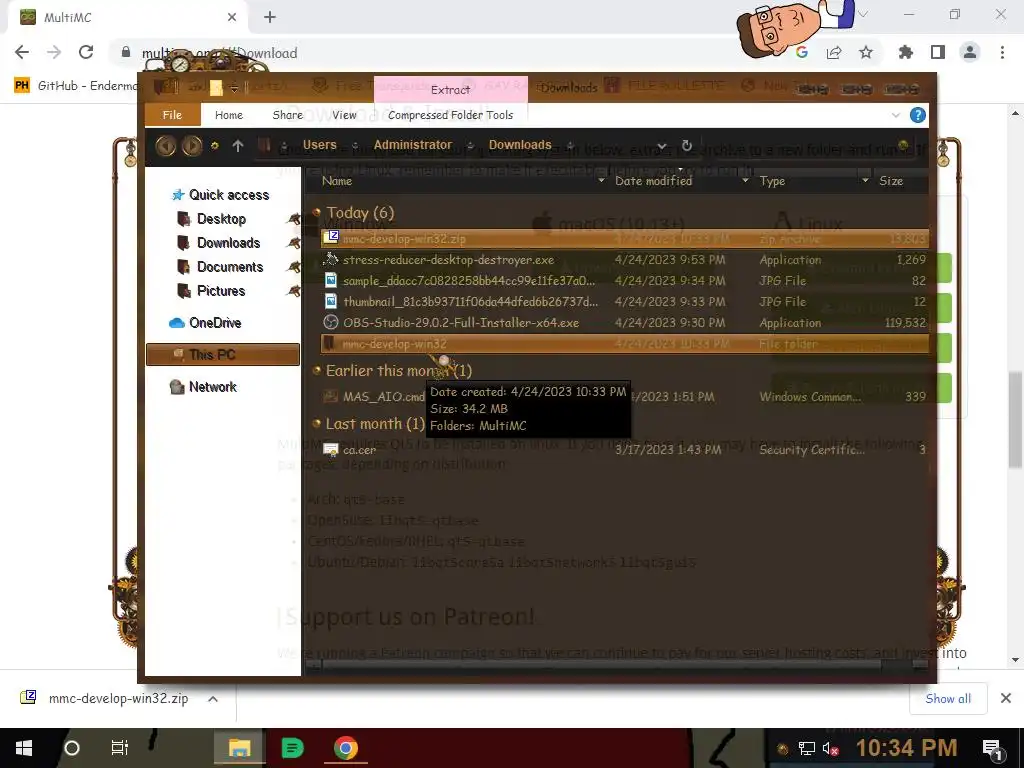The height and width of the screenshot is (768, 1024).
Task: Expand the ribbon with the chevron
Action: [x=895, y=115]
